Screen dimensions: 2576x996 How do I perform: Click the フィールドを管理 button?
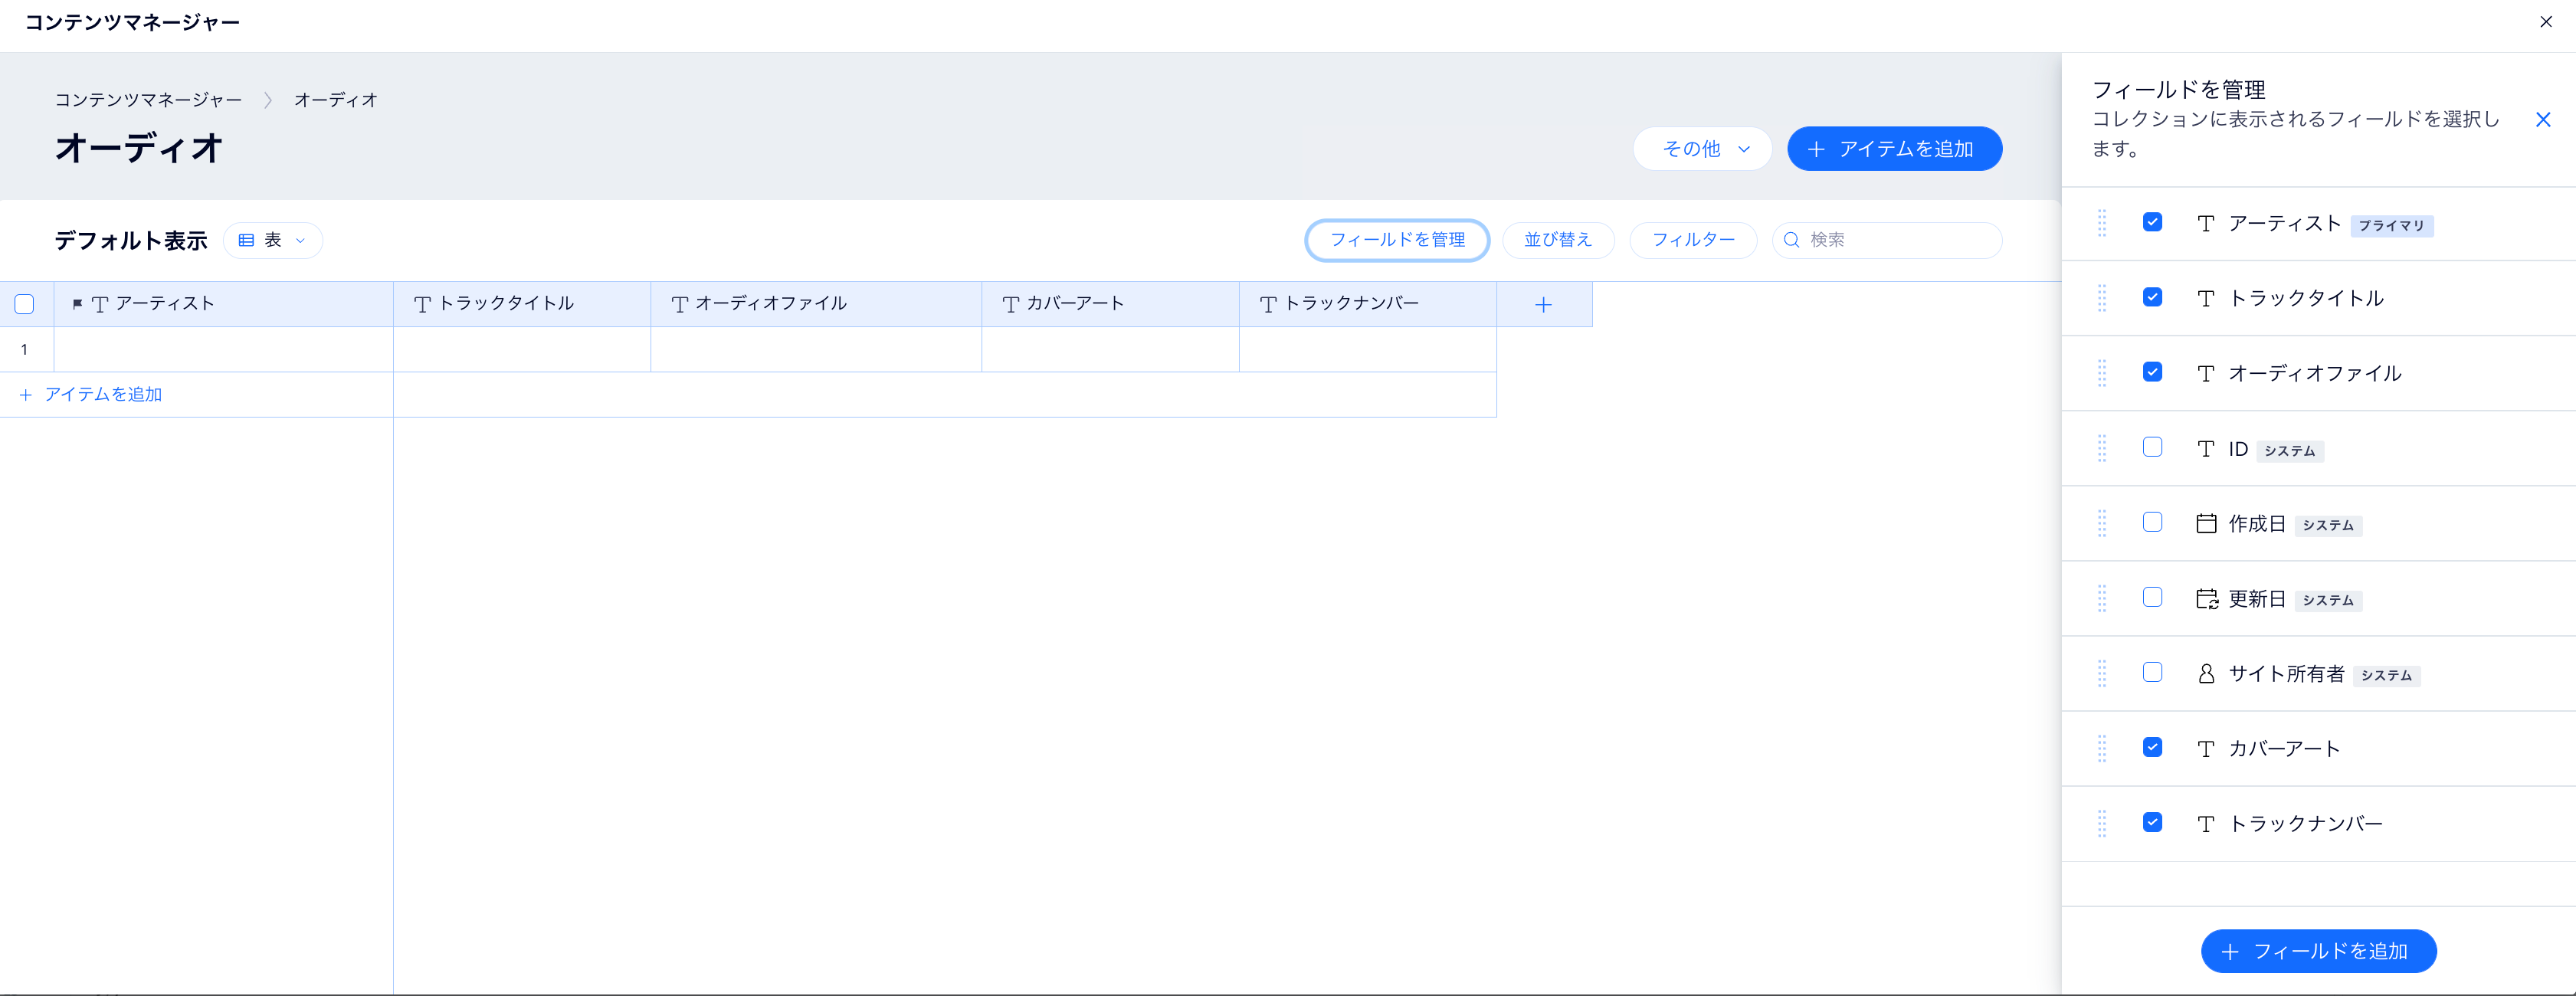point(1397,240)
